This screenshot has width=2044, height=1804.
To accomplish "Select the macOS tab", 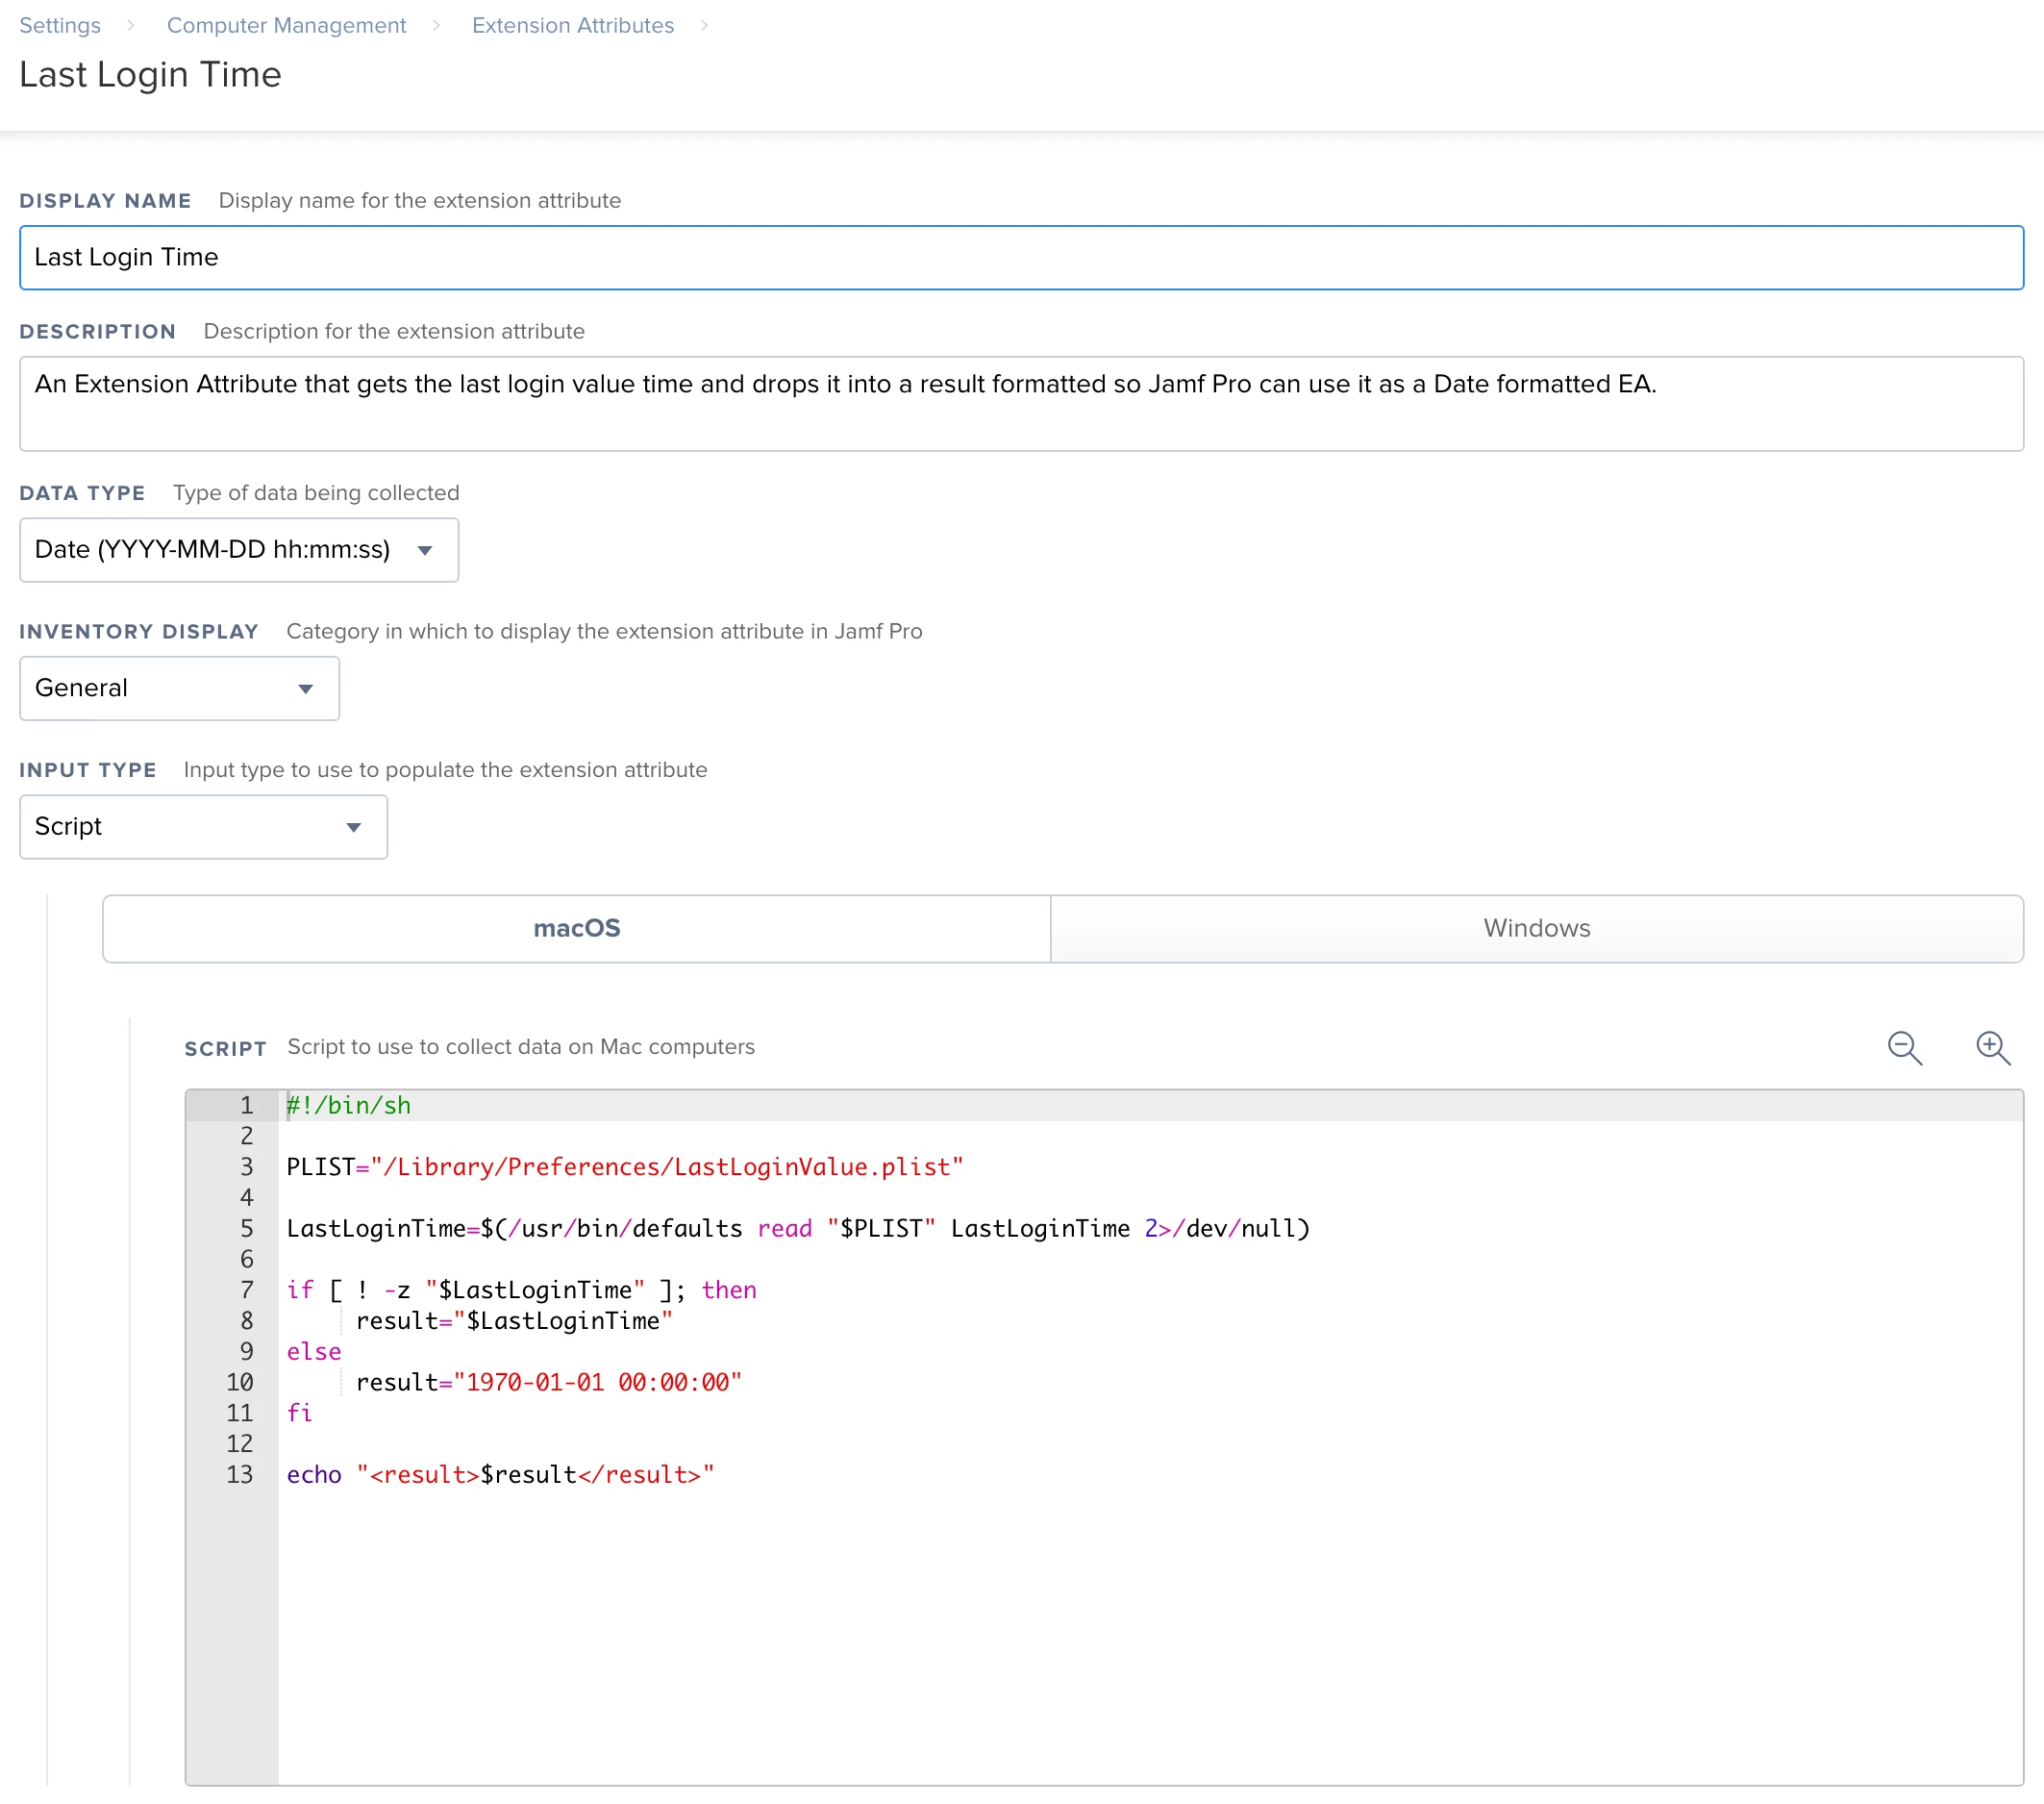I will [577, 928].
